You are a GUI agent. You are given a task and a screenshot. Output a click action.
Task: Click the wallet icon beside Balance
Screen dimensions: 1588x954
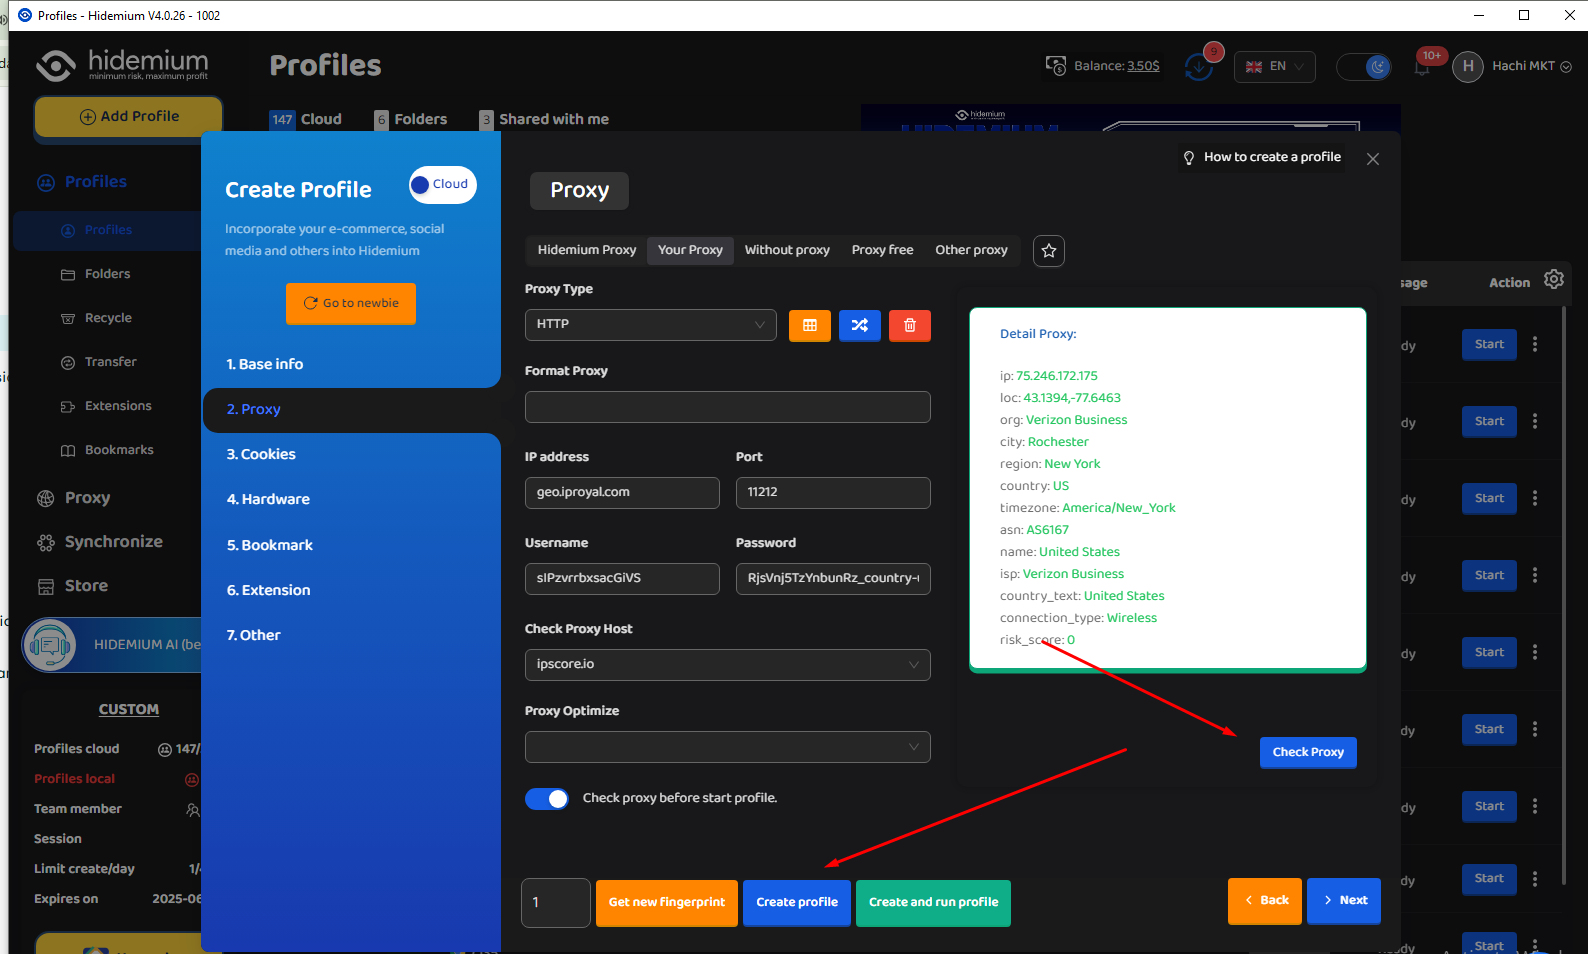1056,66
